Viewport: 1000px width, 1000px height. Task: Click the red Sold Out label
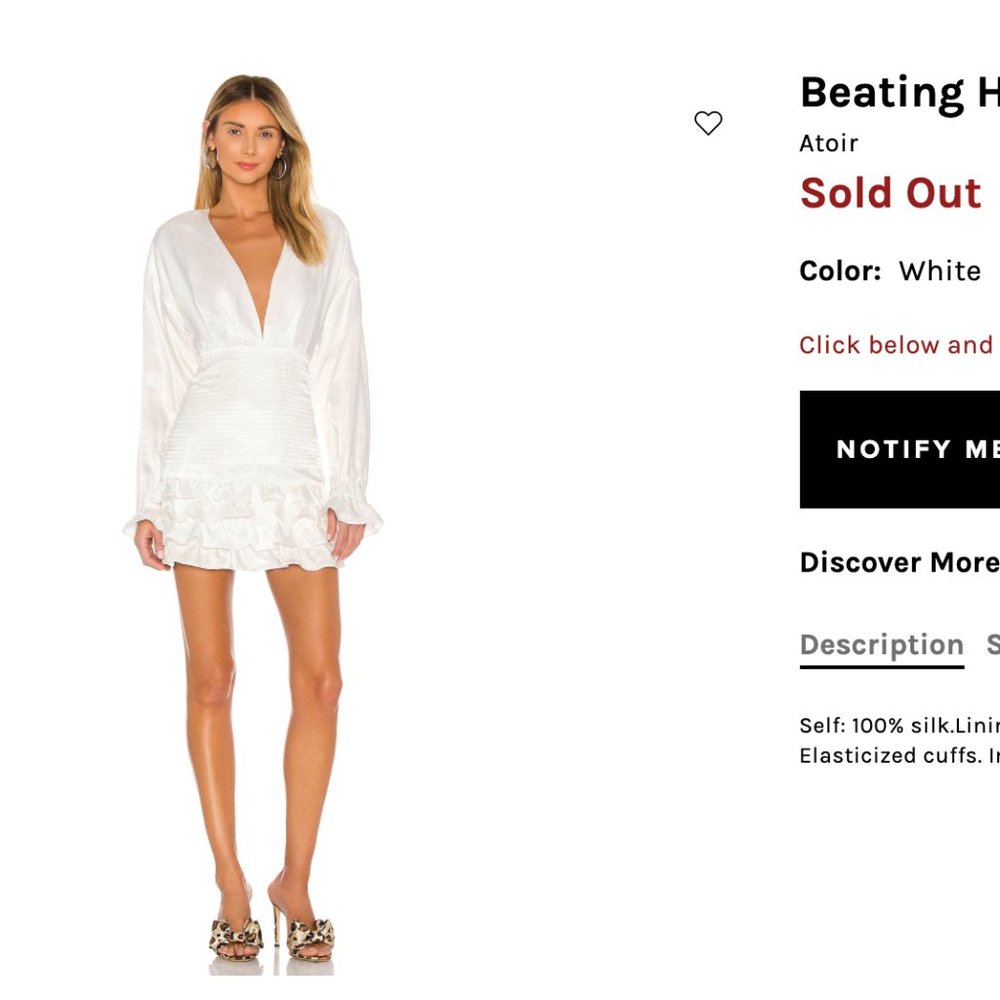tap(890, 193)
